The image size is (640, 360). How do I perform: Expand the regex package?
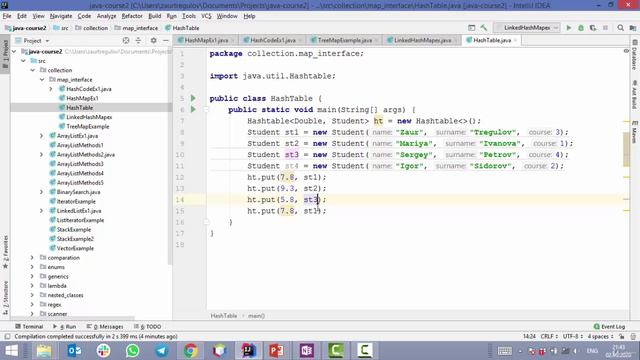(x=32, y=305)
